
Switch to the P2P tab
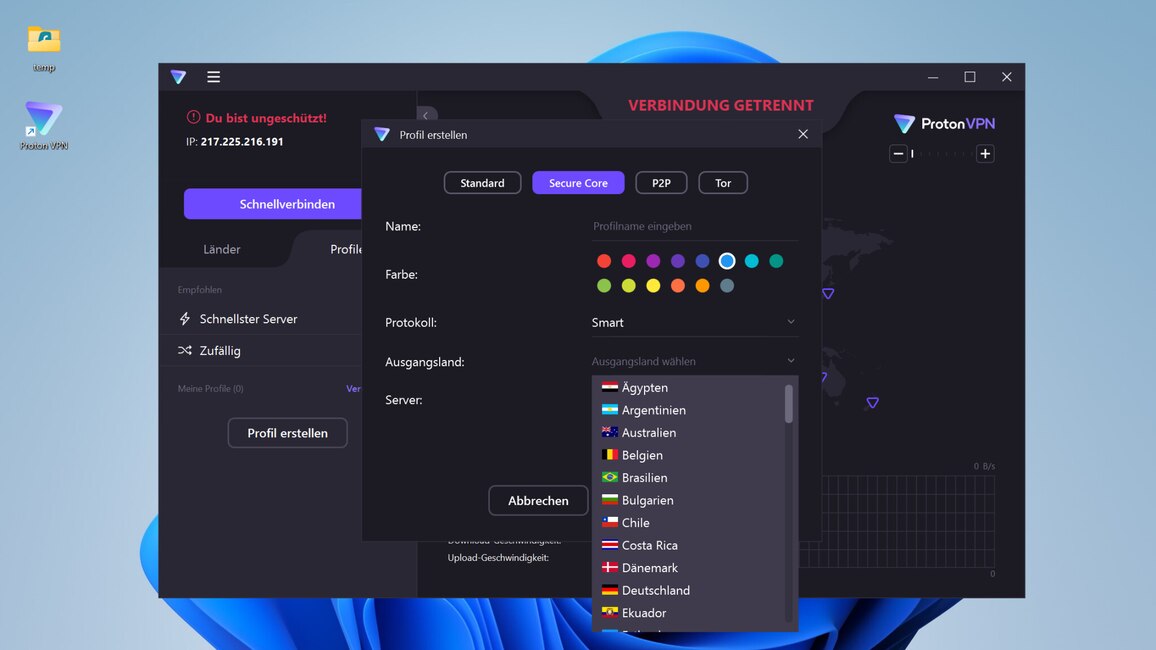pos(660,182)
